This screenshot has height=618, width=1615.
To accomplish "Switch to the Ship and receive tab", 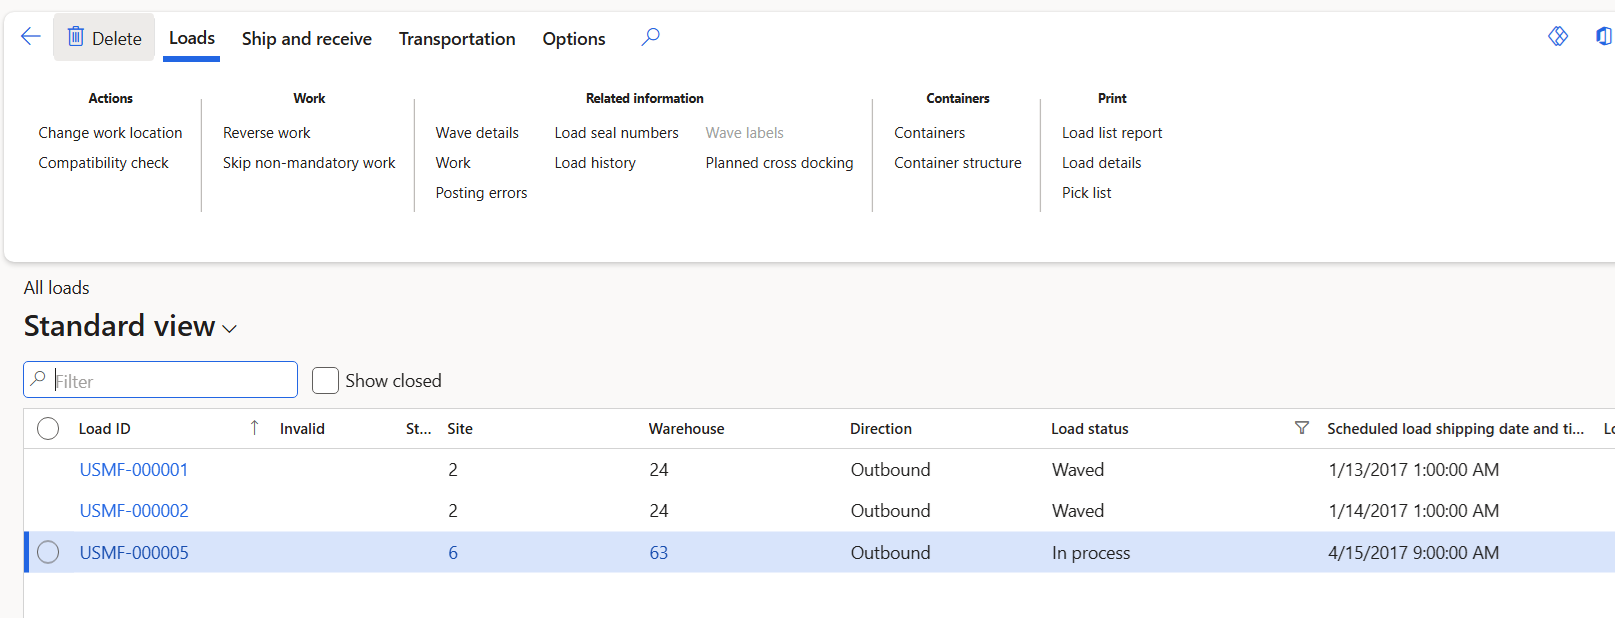I will pos(306,39).
